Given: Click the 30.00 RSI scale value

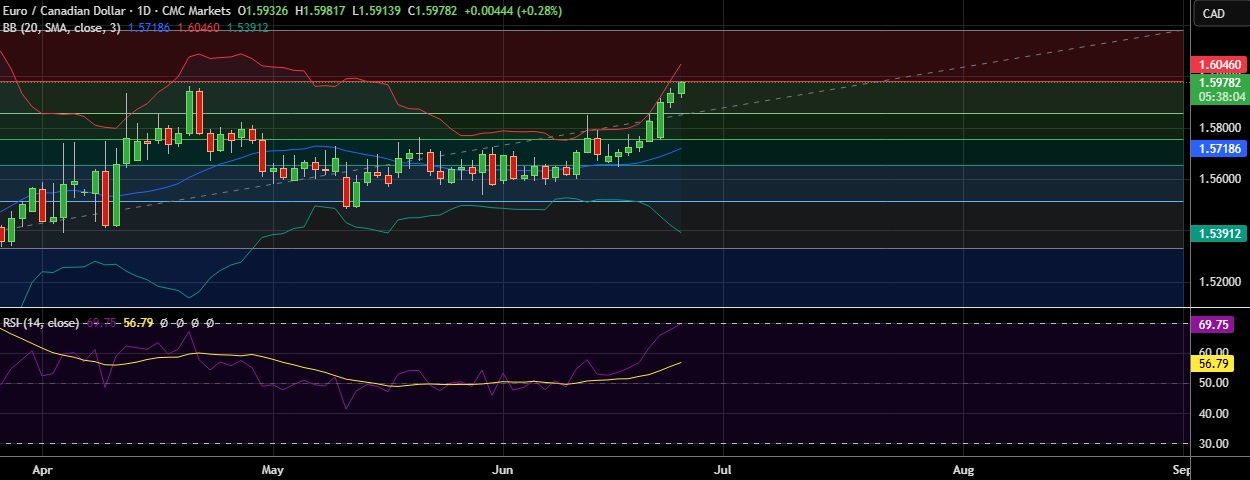Looking at the screenshot, I should pos(1215,443).
